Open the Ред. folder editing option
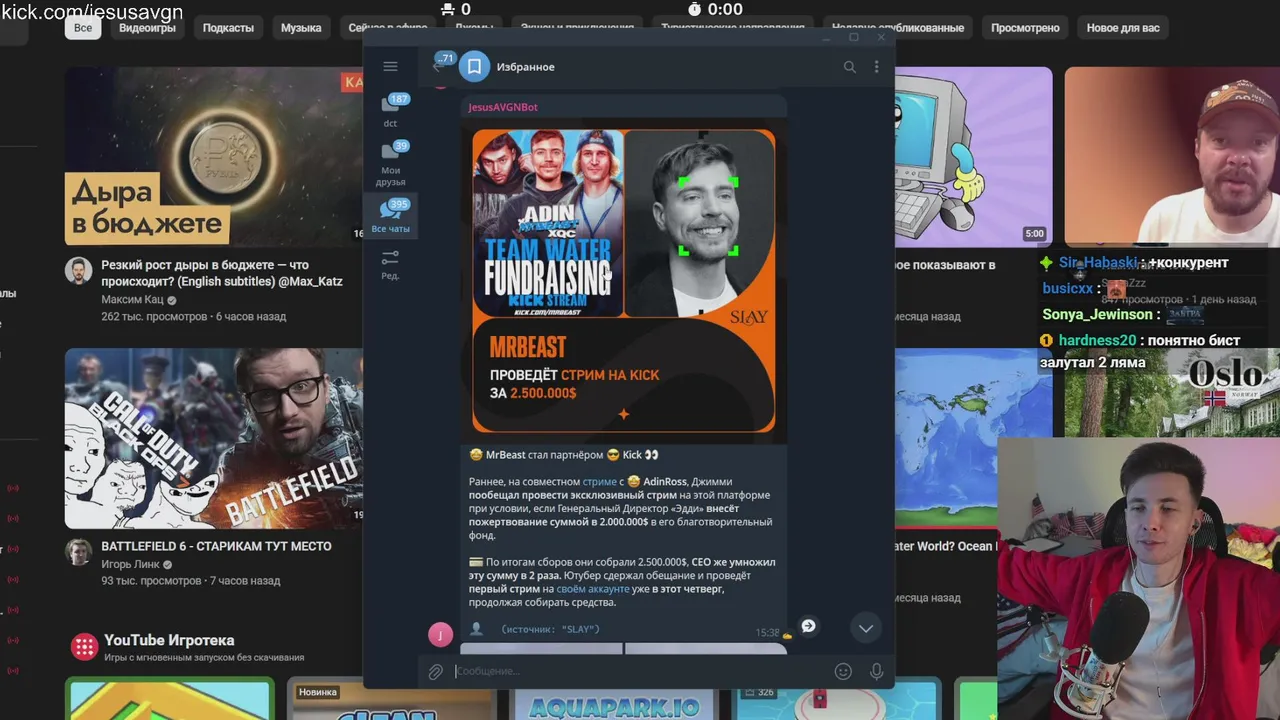This screenshot has height=720, width=1280. pyautogui.click(x=391, y=265)
